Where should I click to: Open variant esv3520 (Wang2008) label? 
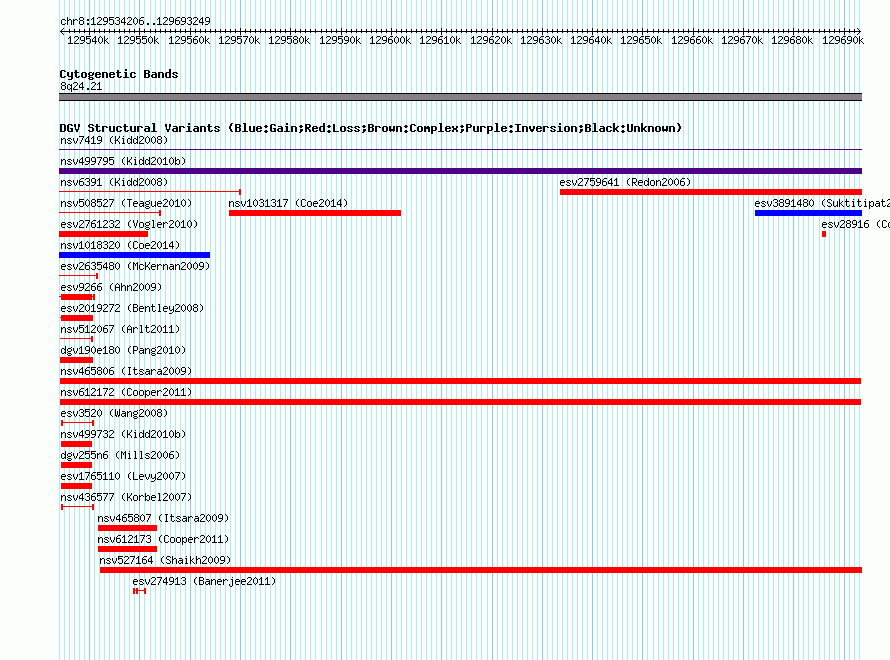tap(114, 413)
